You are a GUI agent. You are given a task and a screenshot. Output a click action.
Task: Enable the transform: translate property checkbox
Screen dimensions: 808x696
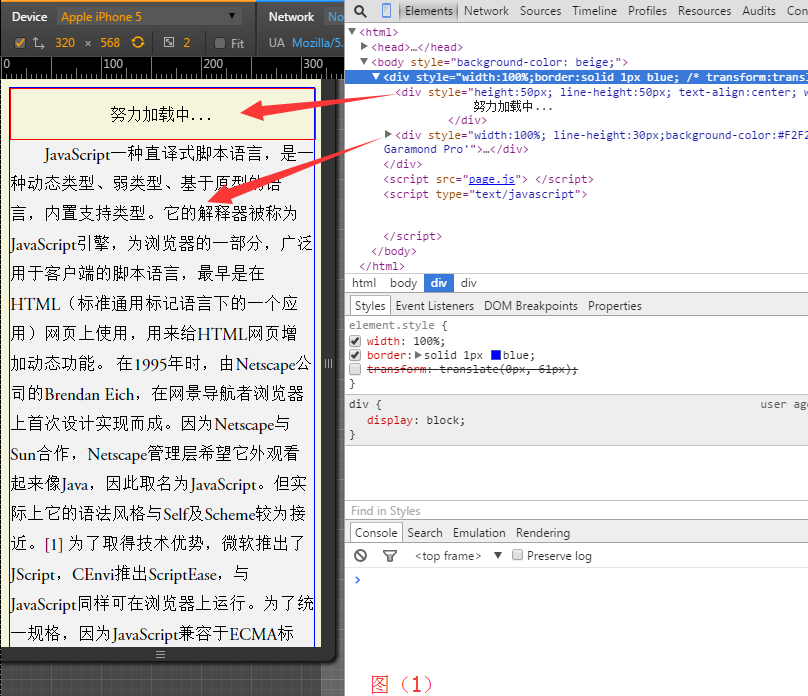[x=355, y=369]
